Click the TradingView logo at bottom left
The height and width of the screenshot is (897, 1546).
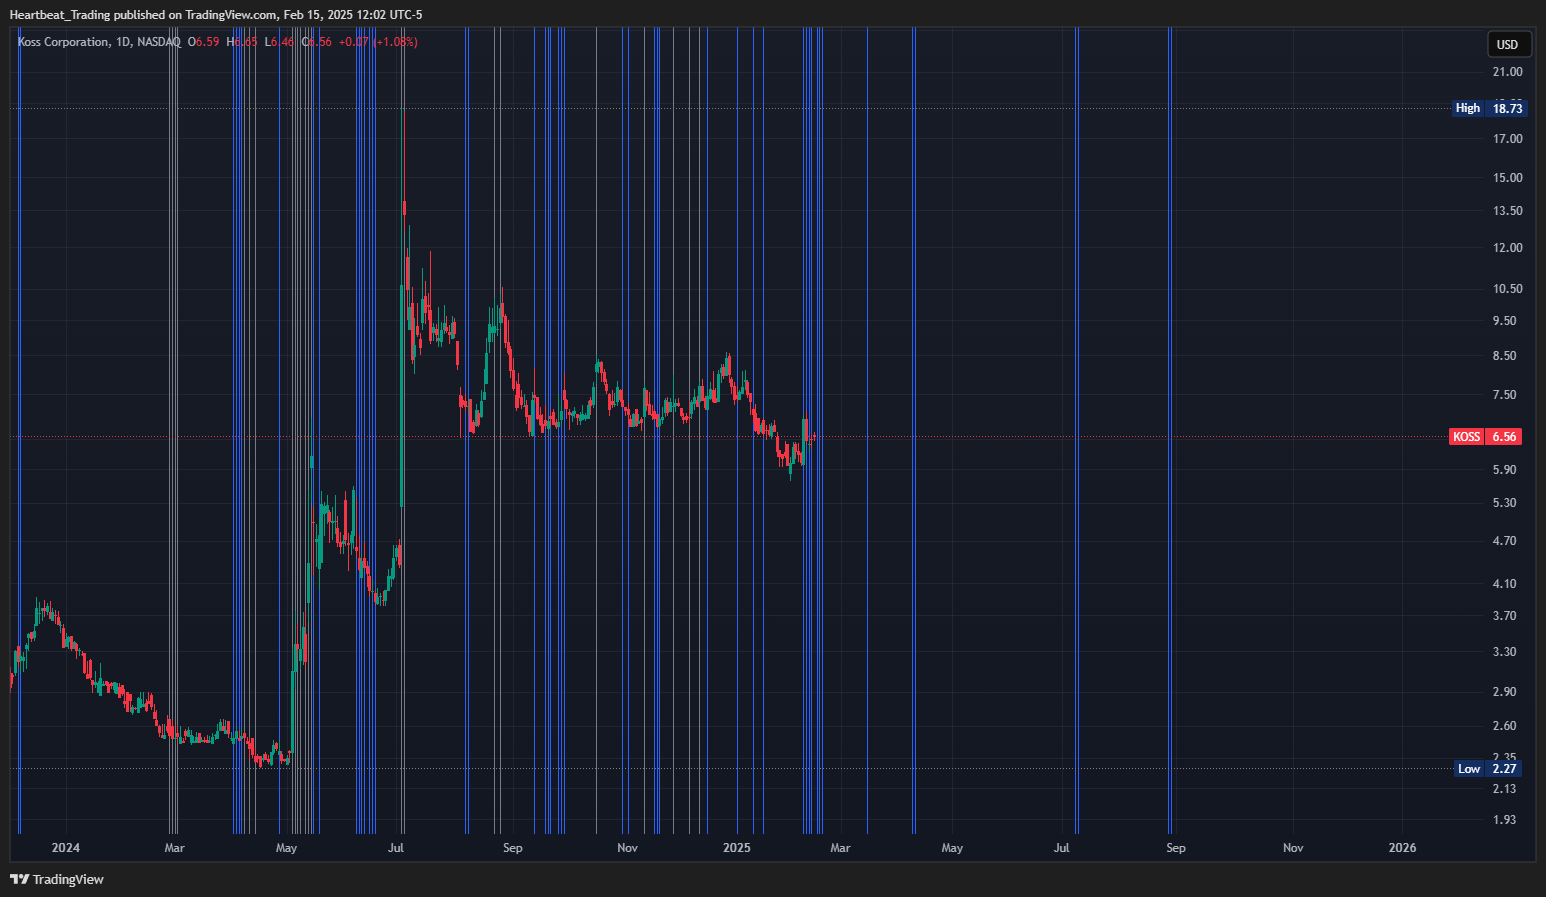tap(57, 879)
